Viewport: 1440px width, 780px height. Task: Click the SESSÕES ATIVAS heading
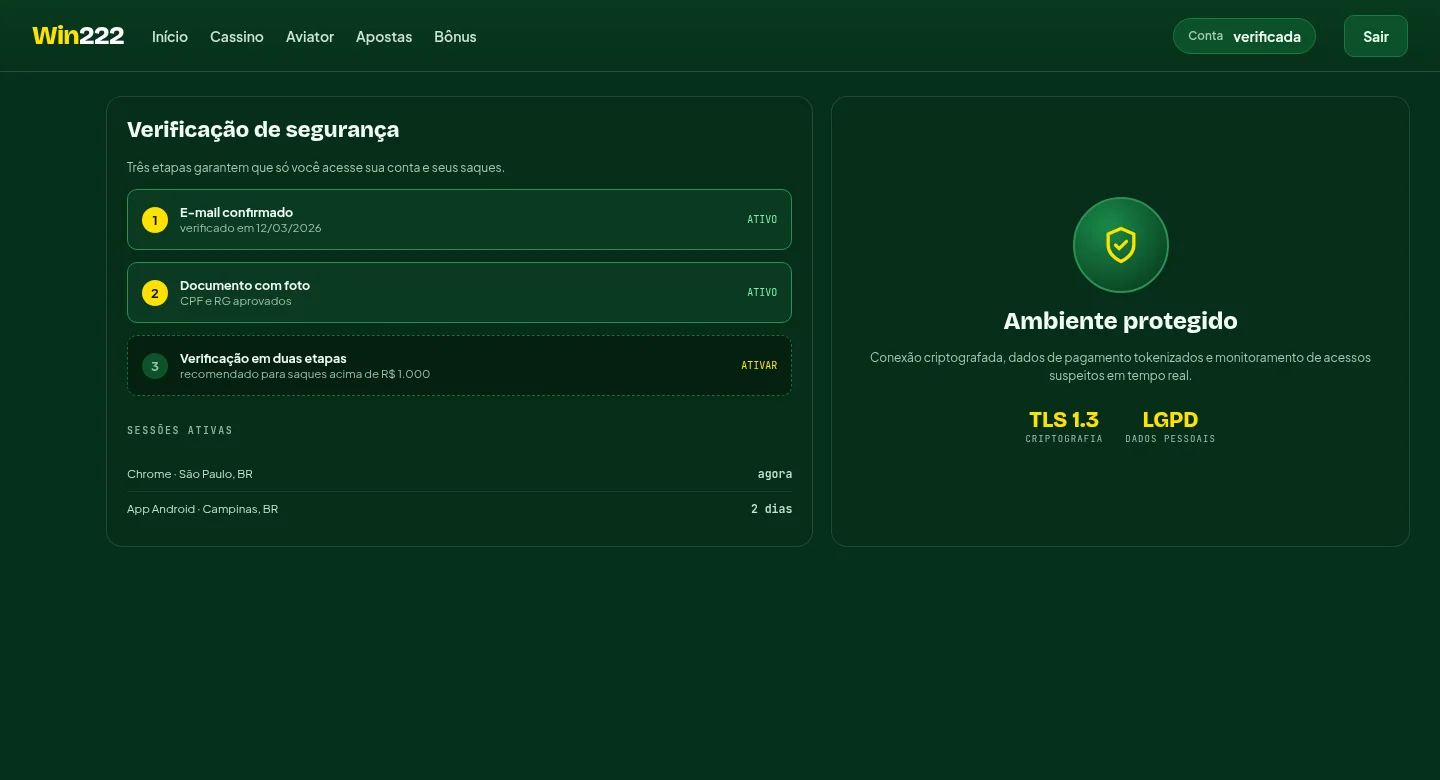tap(180, 430)
